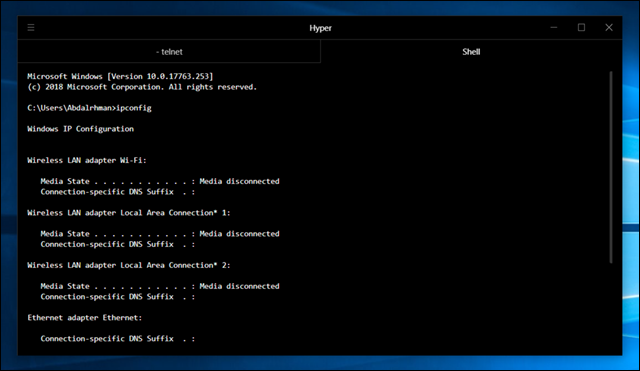This screenshot has height=371, width=640.
Task: Minimize the Hyper window
Action: [553, 27]
